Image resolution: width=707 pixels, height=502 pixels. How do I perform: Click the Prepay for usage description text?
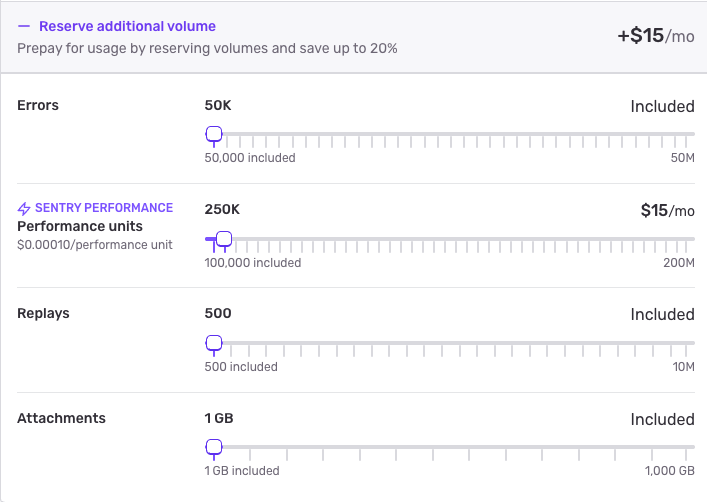tap(207, 48)
